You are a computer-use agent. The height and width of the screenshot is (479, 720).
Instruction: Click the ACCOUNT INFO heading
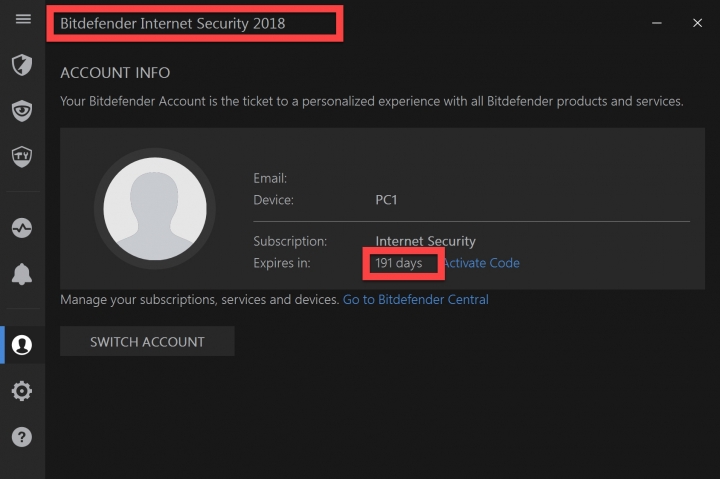pyautogui.click(x=115, y=73)
